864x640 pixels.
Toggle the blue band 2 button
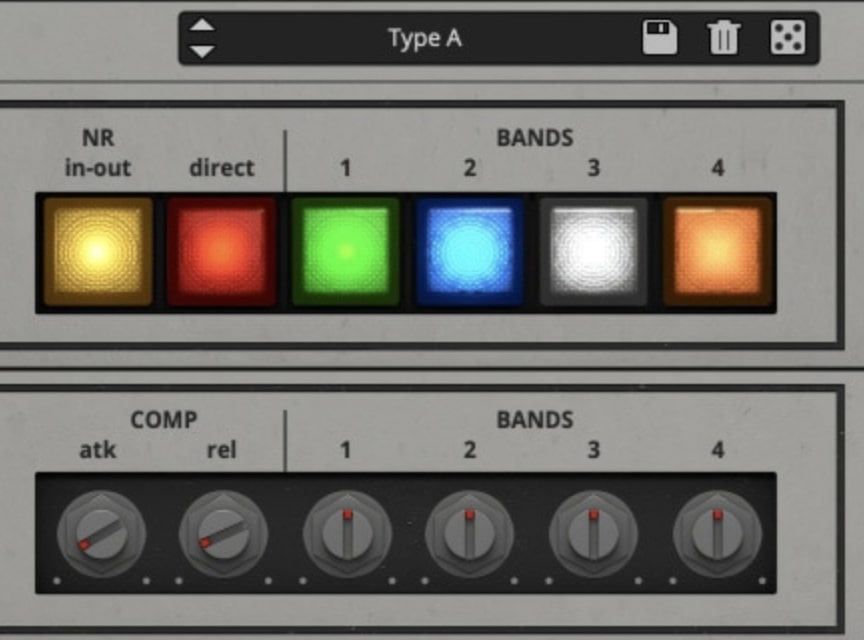469,252
